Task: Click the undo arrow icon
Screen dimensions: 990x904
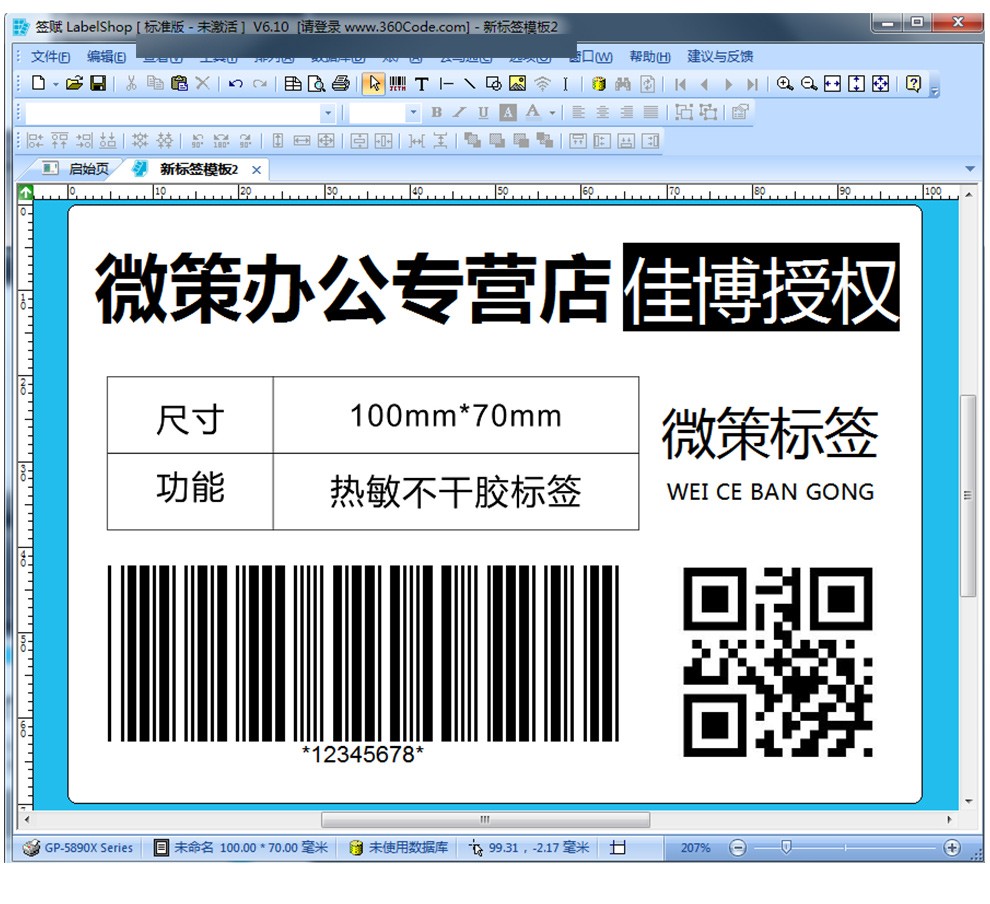Action: [x=235, y=84]
